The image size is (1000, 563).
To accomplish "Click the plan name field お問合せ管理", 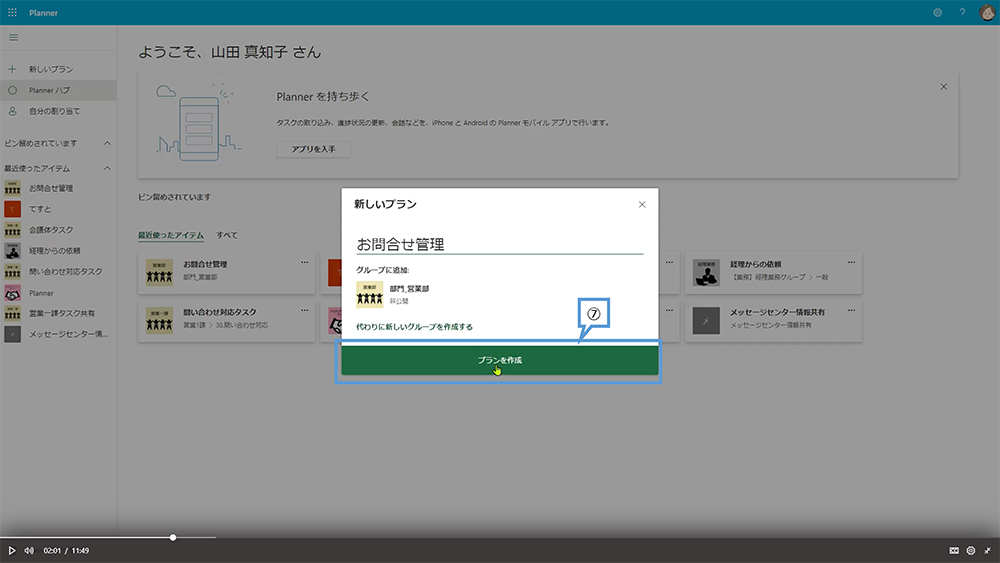I will [499, 244].
